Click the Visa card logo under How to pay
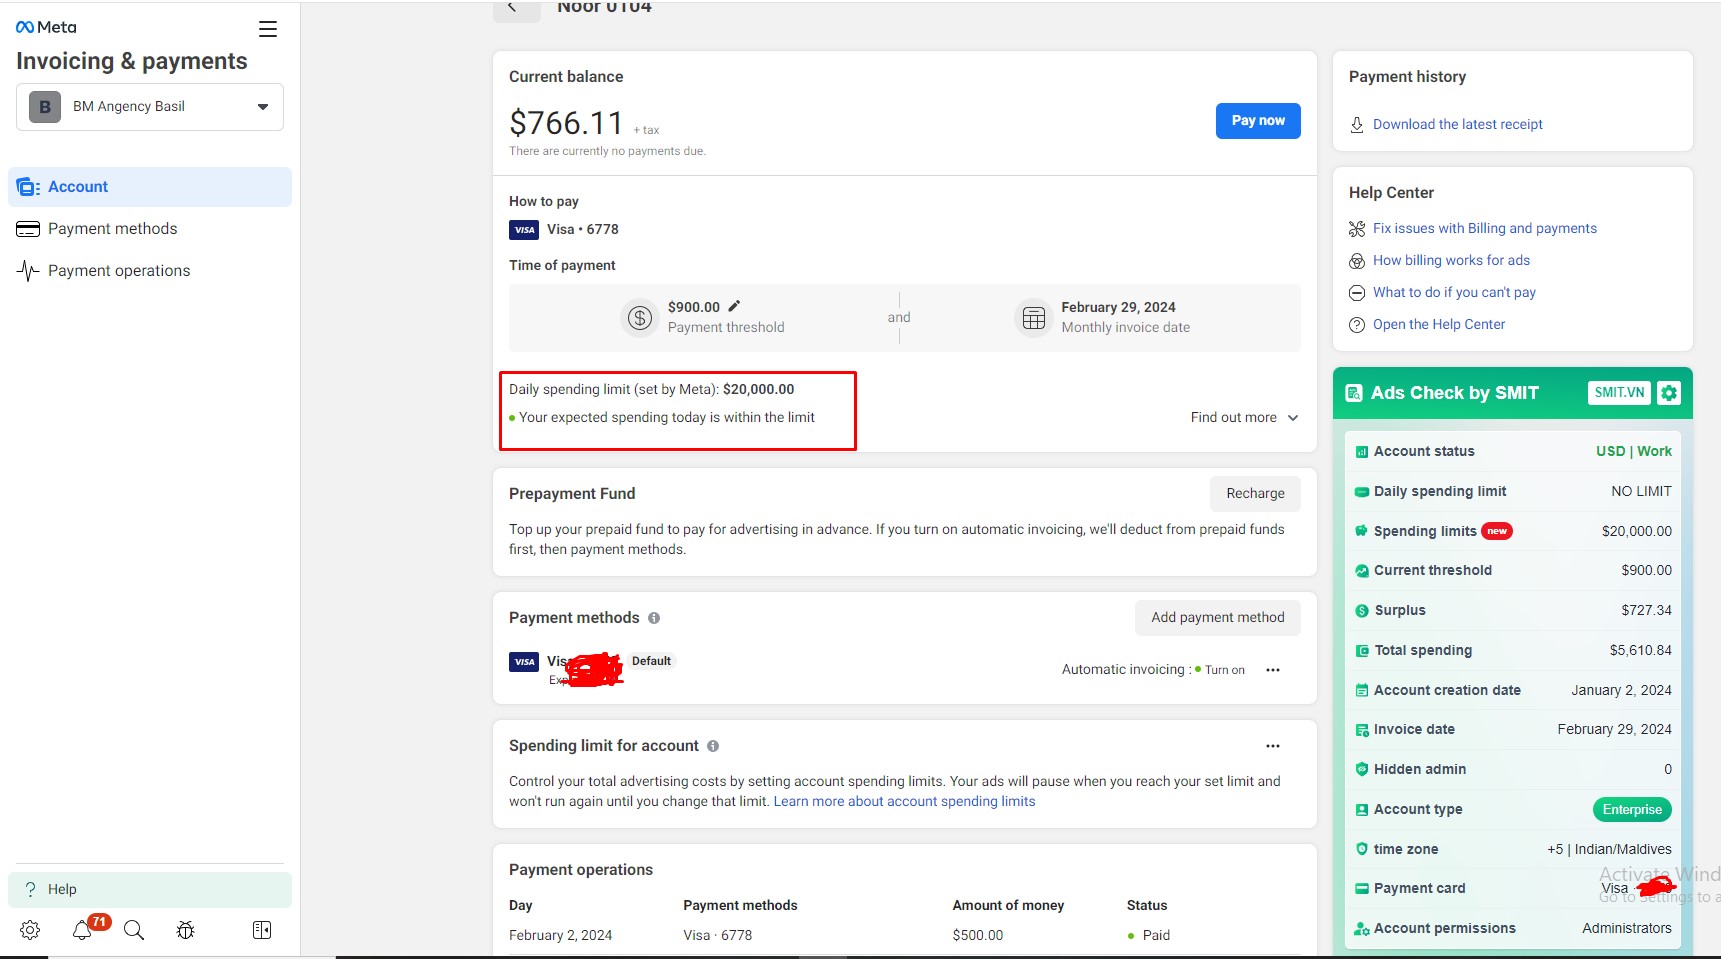 coord(524,230)
